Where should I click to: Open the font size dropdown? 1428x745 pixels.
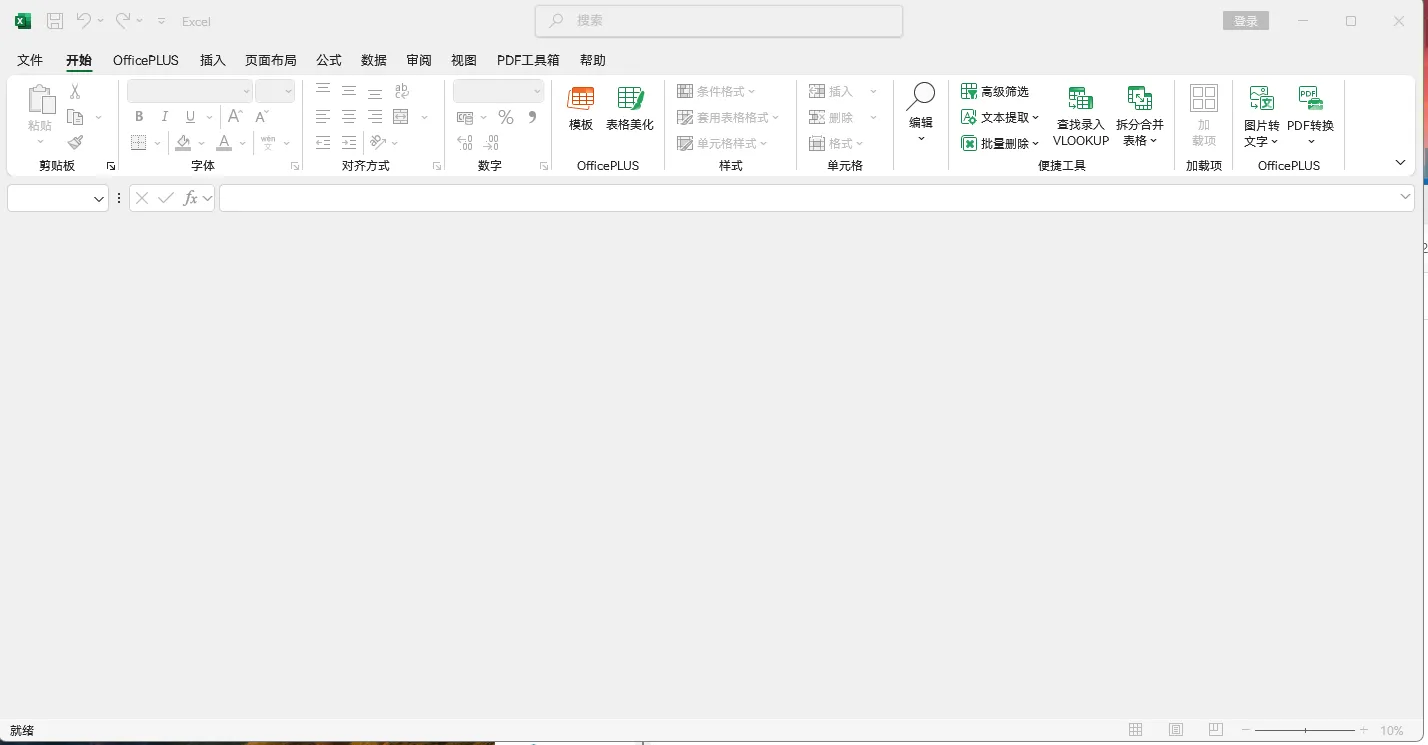click(288, 91)
